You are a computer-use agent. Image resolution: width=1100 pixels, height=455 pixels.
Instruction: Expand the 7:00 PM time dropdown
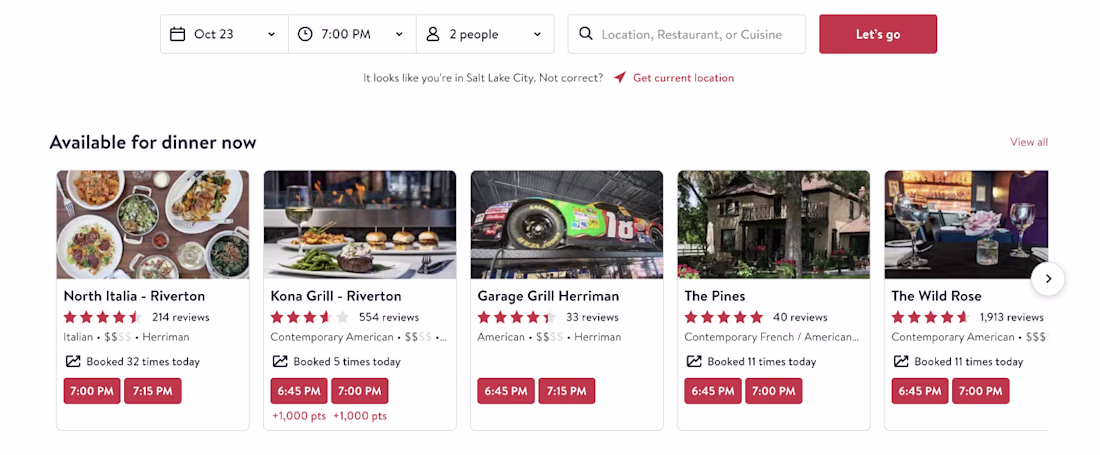point(352,34)
